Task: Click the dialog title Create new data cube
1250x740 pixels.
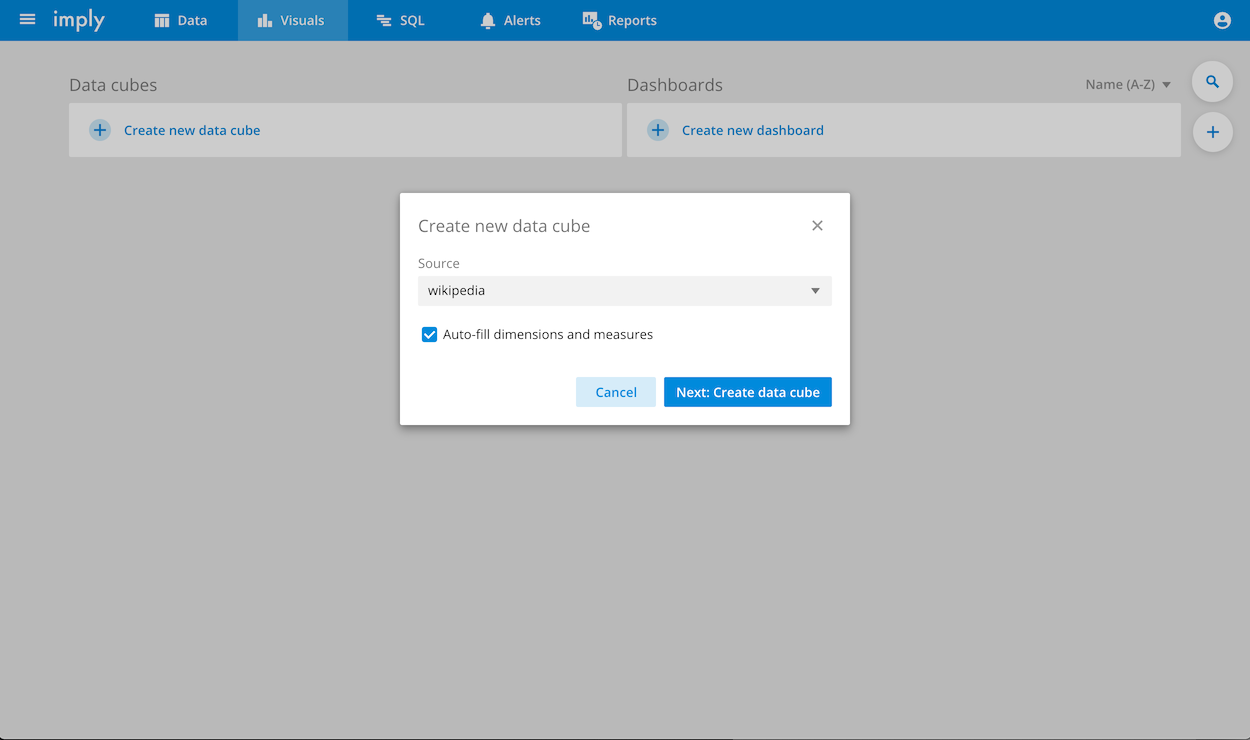Action: [504, 226]
